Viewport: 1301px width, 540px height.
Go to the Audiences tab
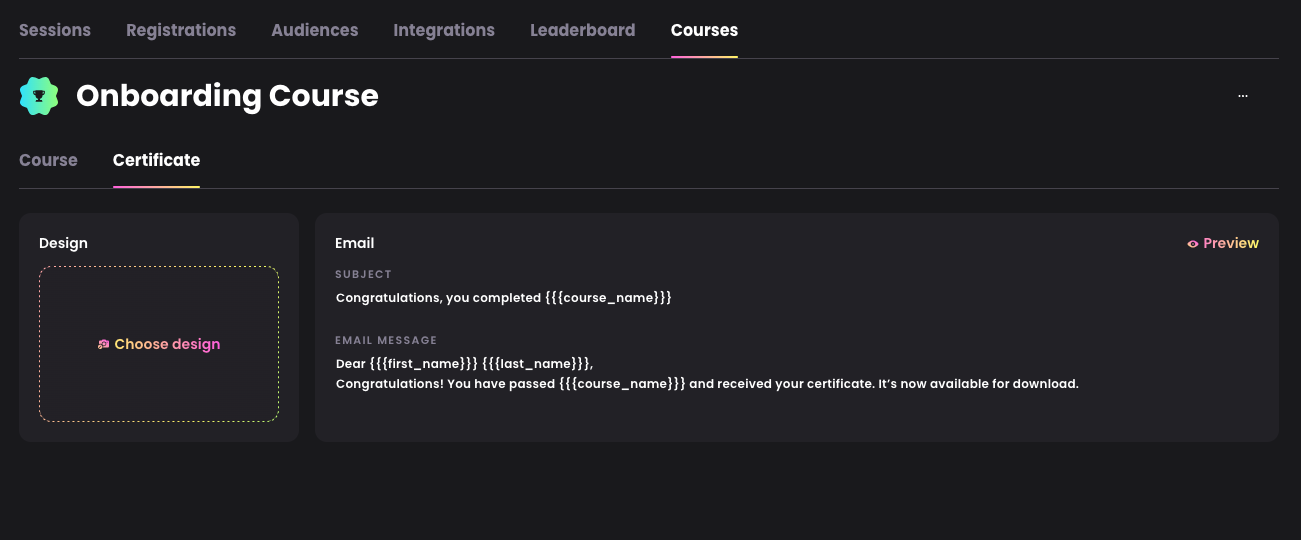pos(315,30)
